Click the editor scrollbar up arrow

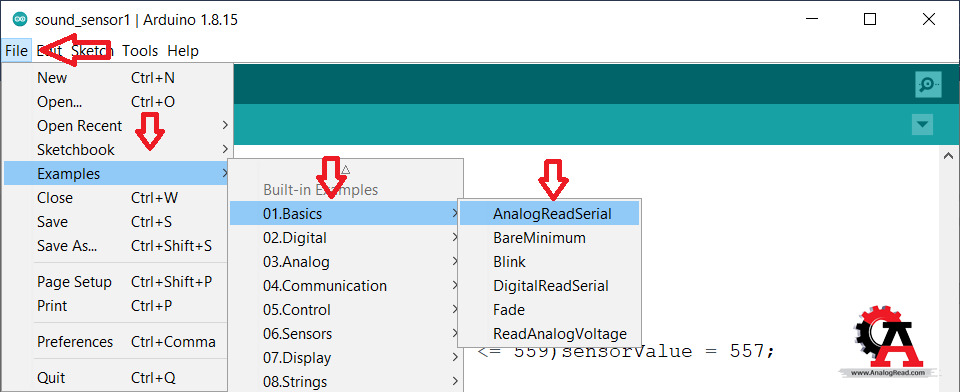tap(949, 156)
